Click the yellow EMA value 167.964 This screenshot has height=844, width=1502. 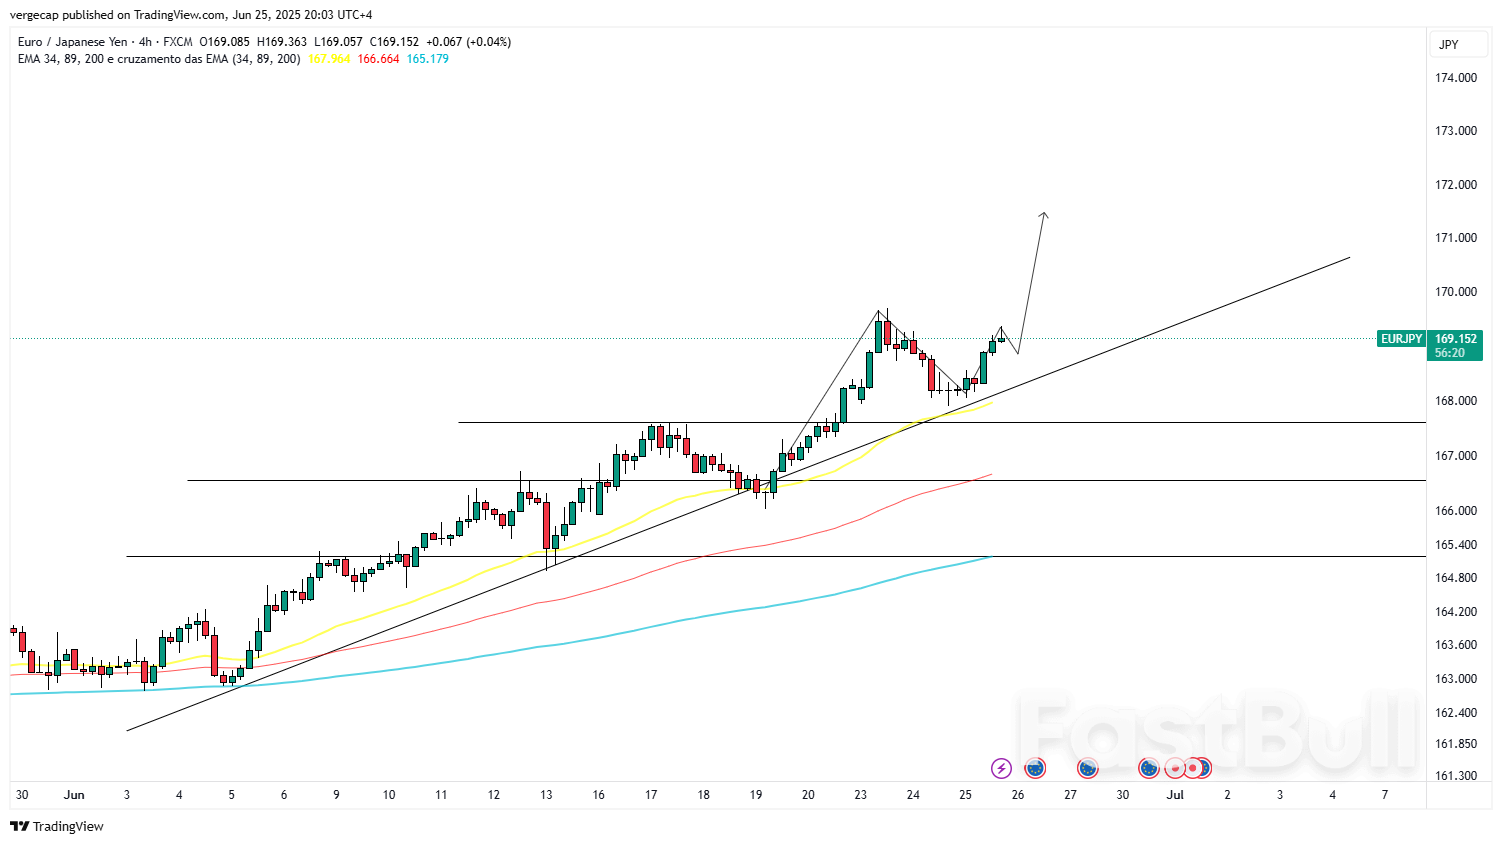coord(329,59)
